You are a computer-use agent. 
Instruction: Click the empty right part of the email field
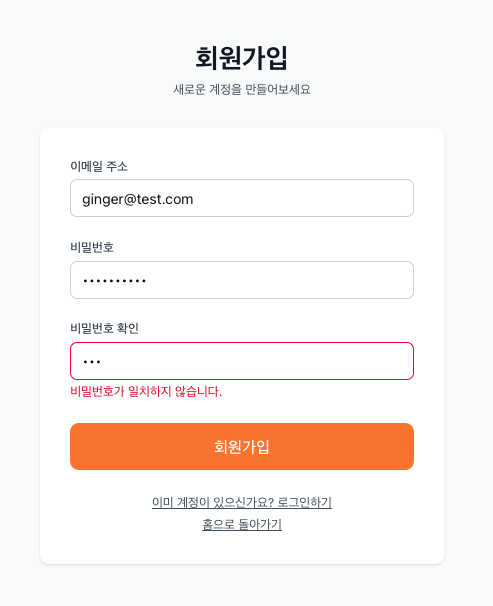pyautogui.click(x=328, y=198)
